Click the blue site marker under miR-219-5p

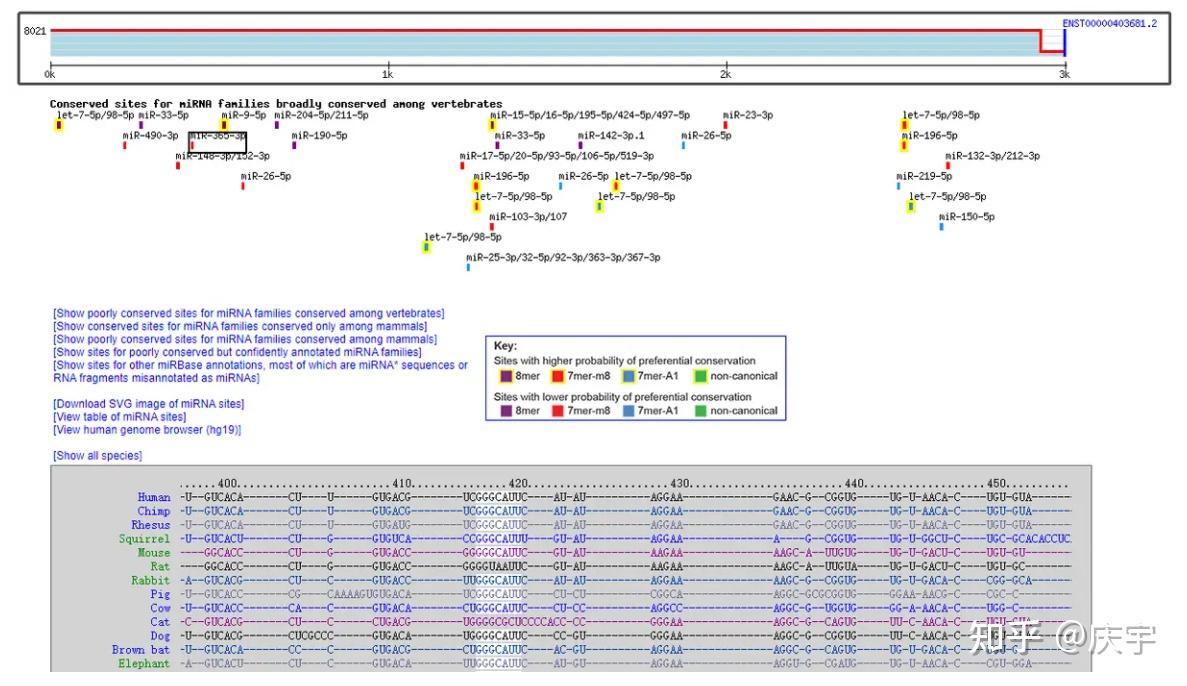[899, 186]
